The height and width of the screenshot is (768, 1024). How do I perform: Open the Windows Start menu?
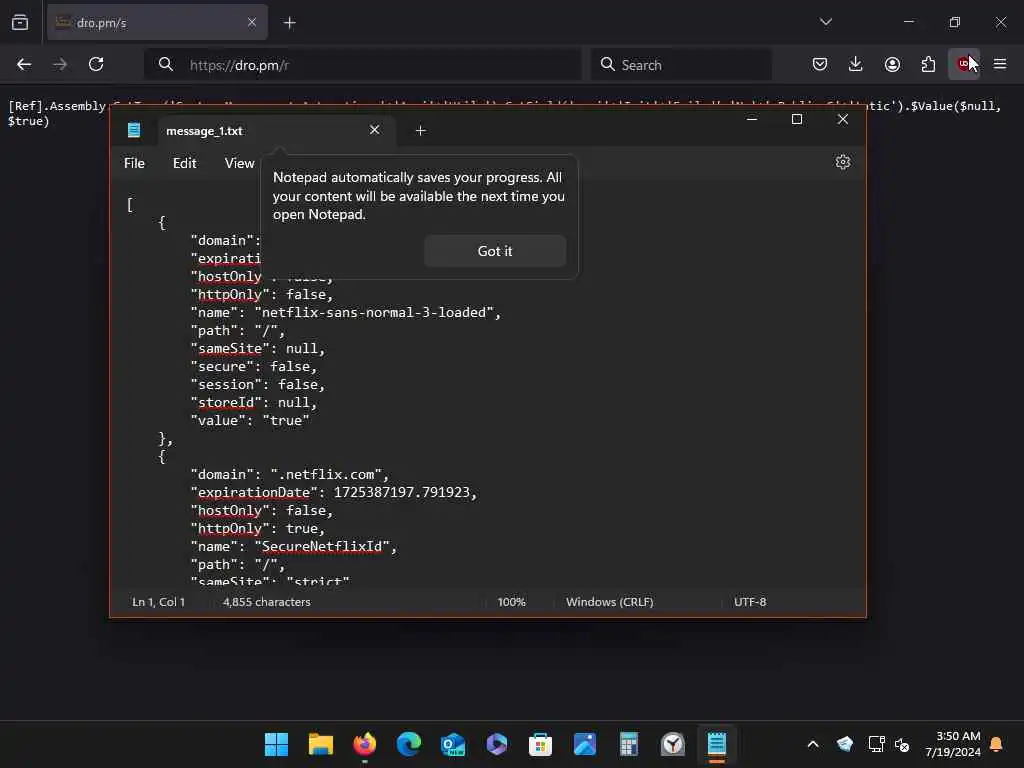point(276,744)
